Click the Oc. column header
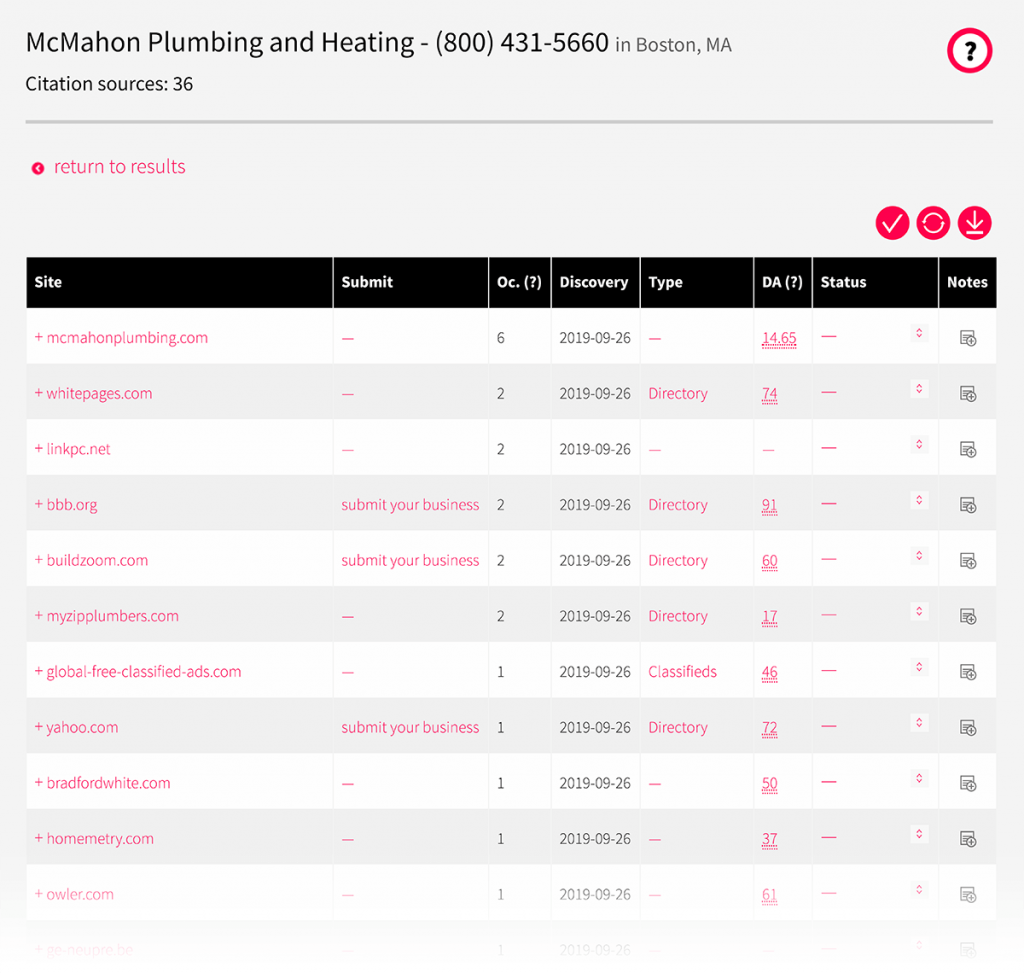 [x=519, y=282]
